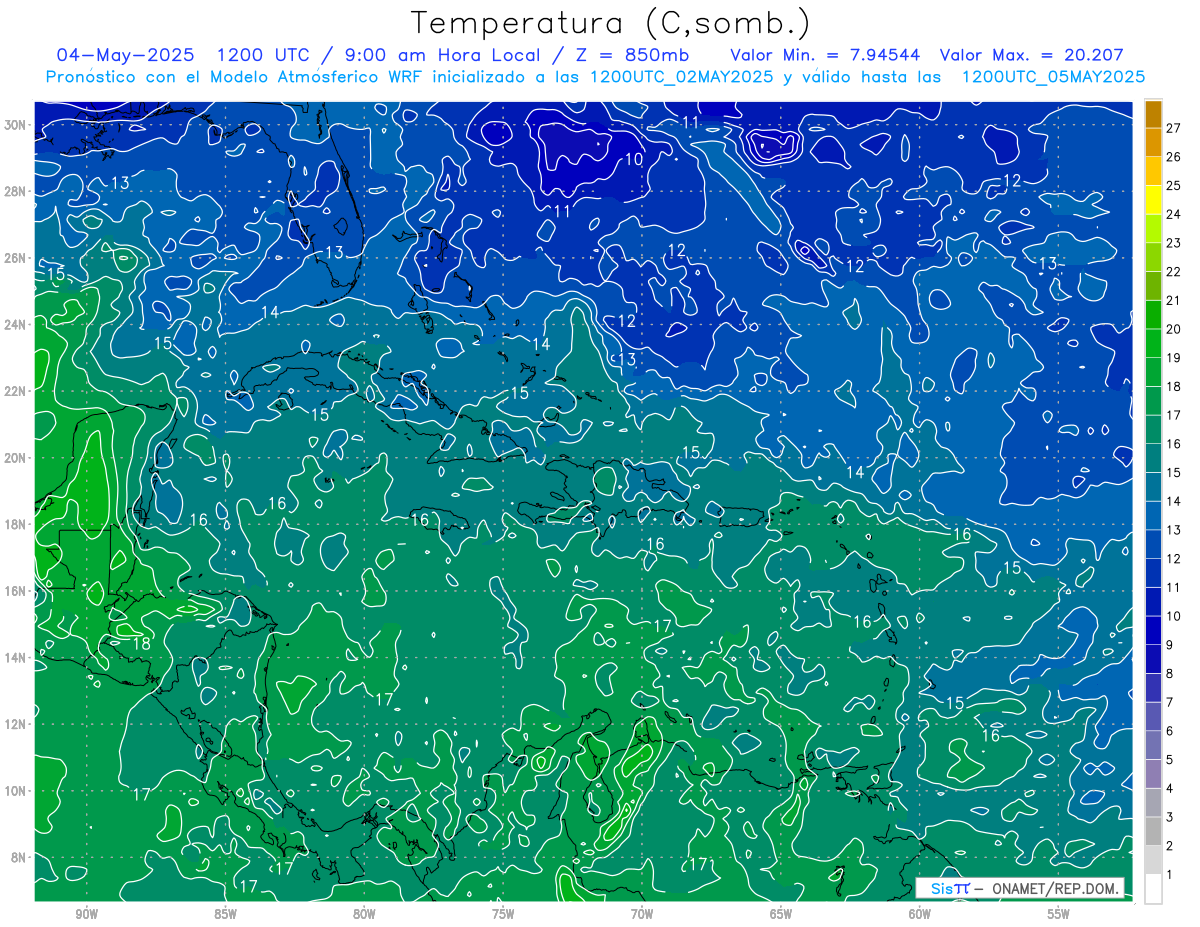
Task: Click the '18' contour label on the map
Action: point(141,644)
